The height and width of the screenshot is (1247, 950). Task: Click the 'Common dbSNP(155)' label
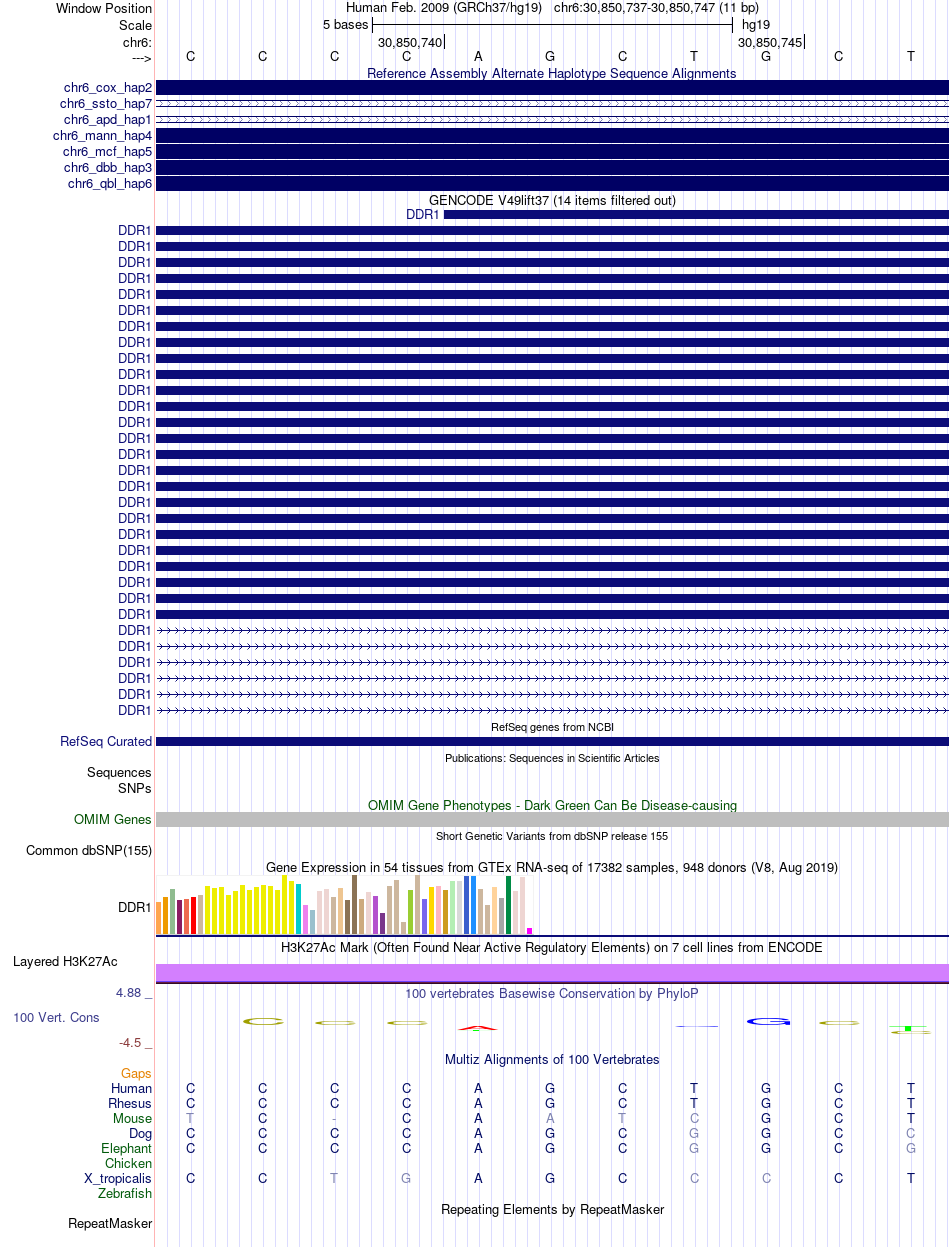click(x=89, y=851)
